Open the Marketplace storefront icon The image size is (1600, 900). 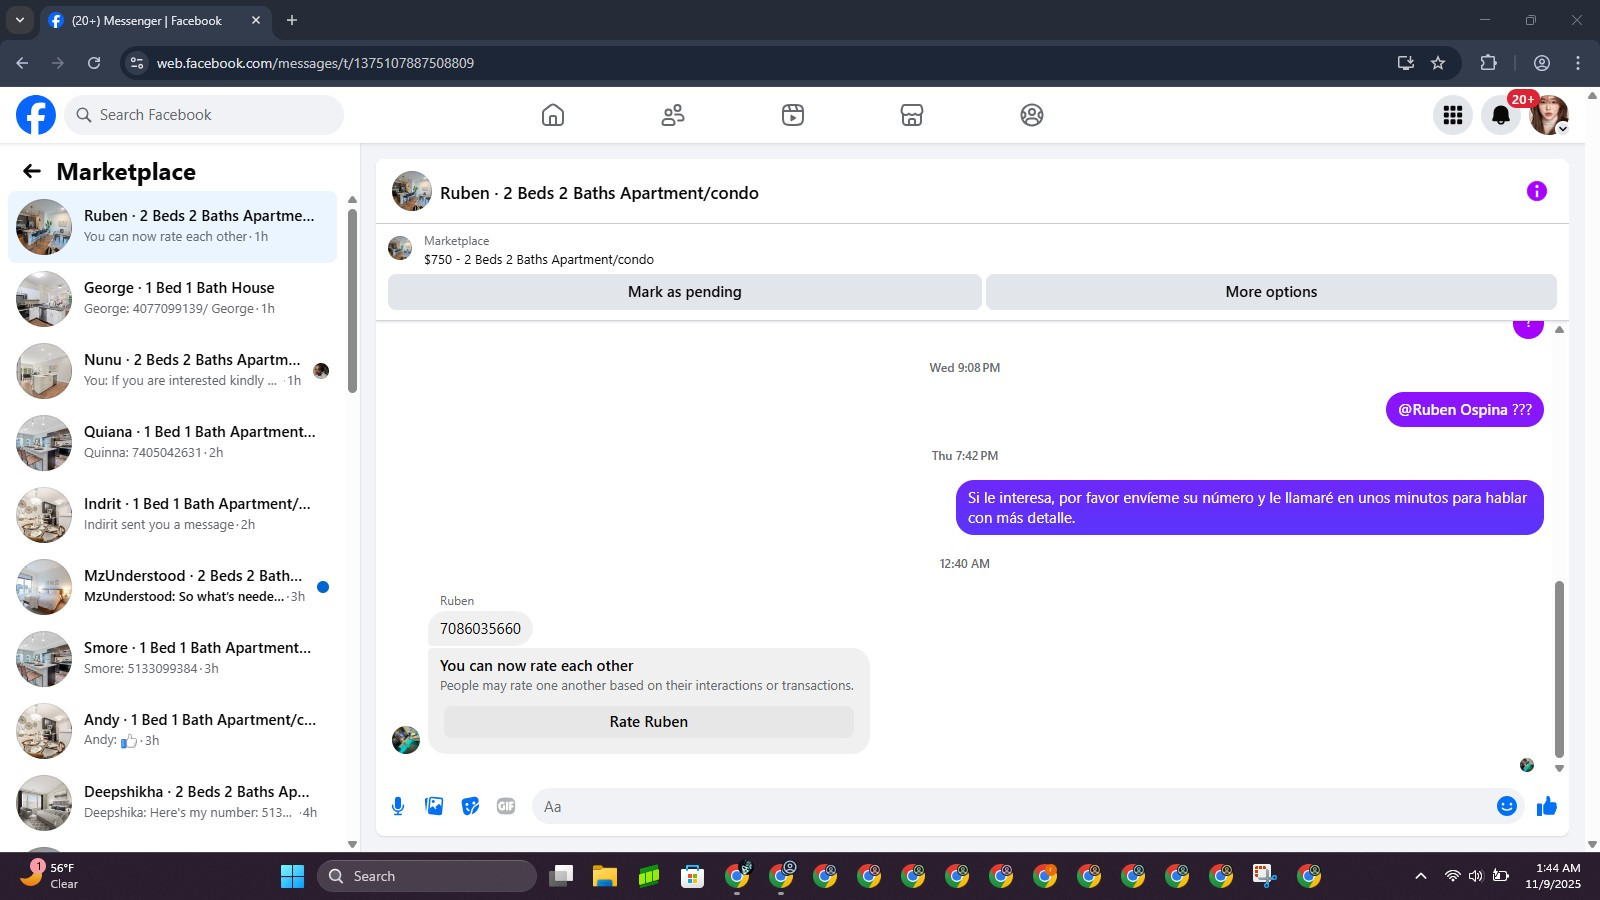(912, 115)
